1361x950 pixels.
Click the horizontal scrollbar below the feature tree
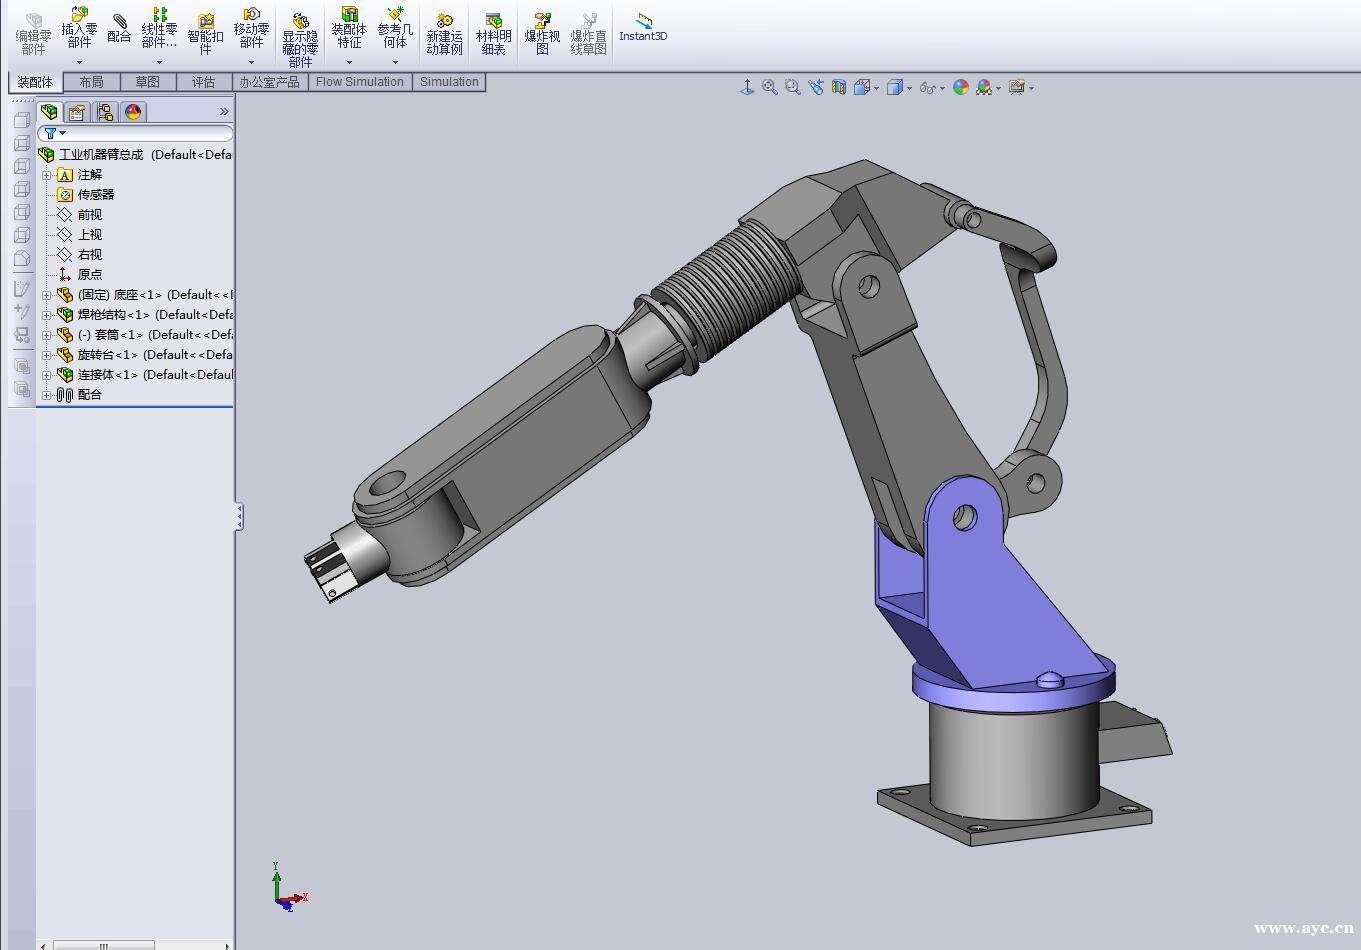105,943
